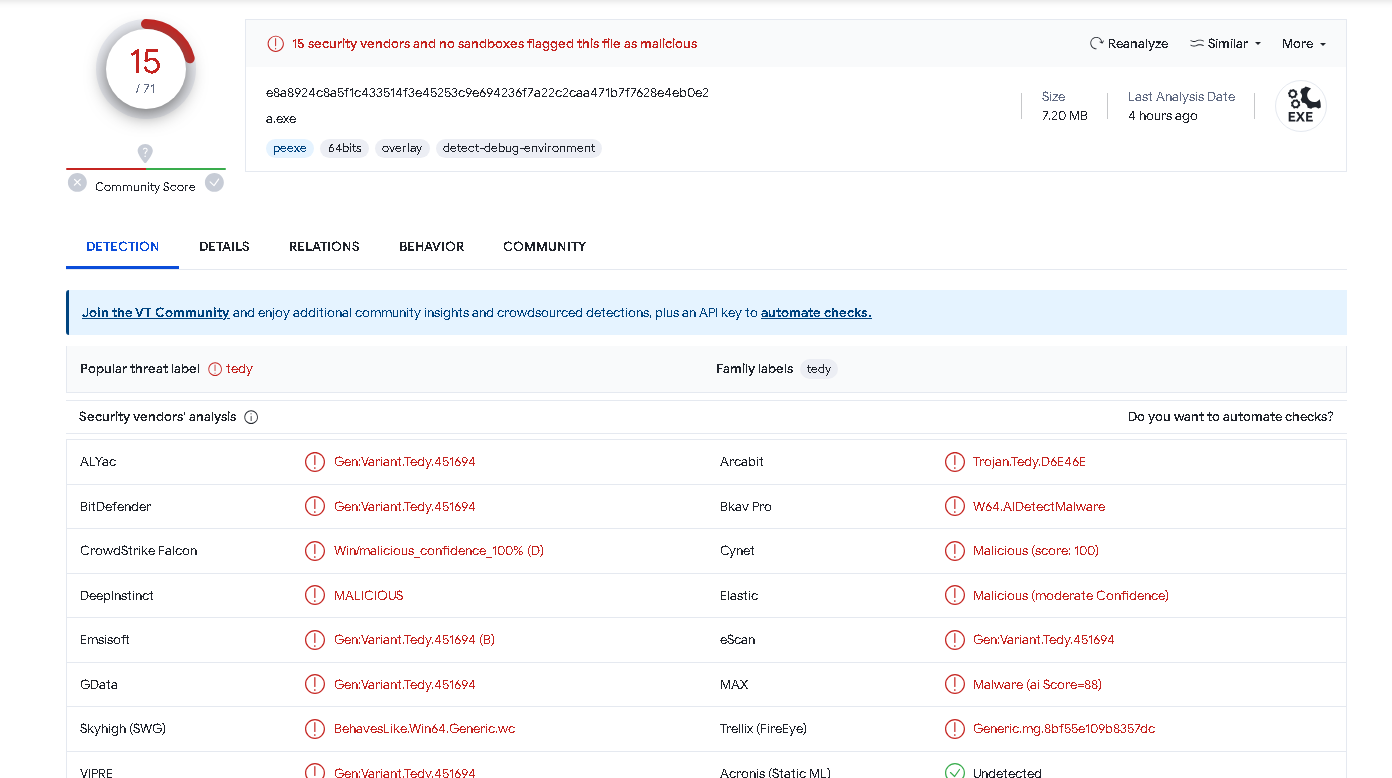1392x778 pixels.
Task: Select the peexe tag
Action: pos(290,148)
